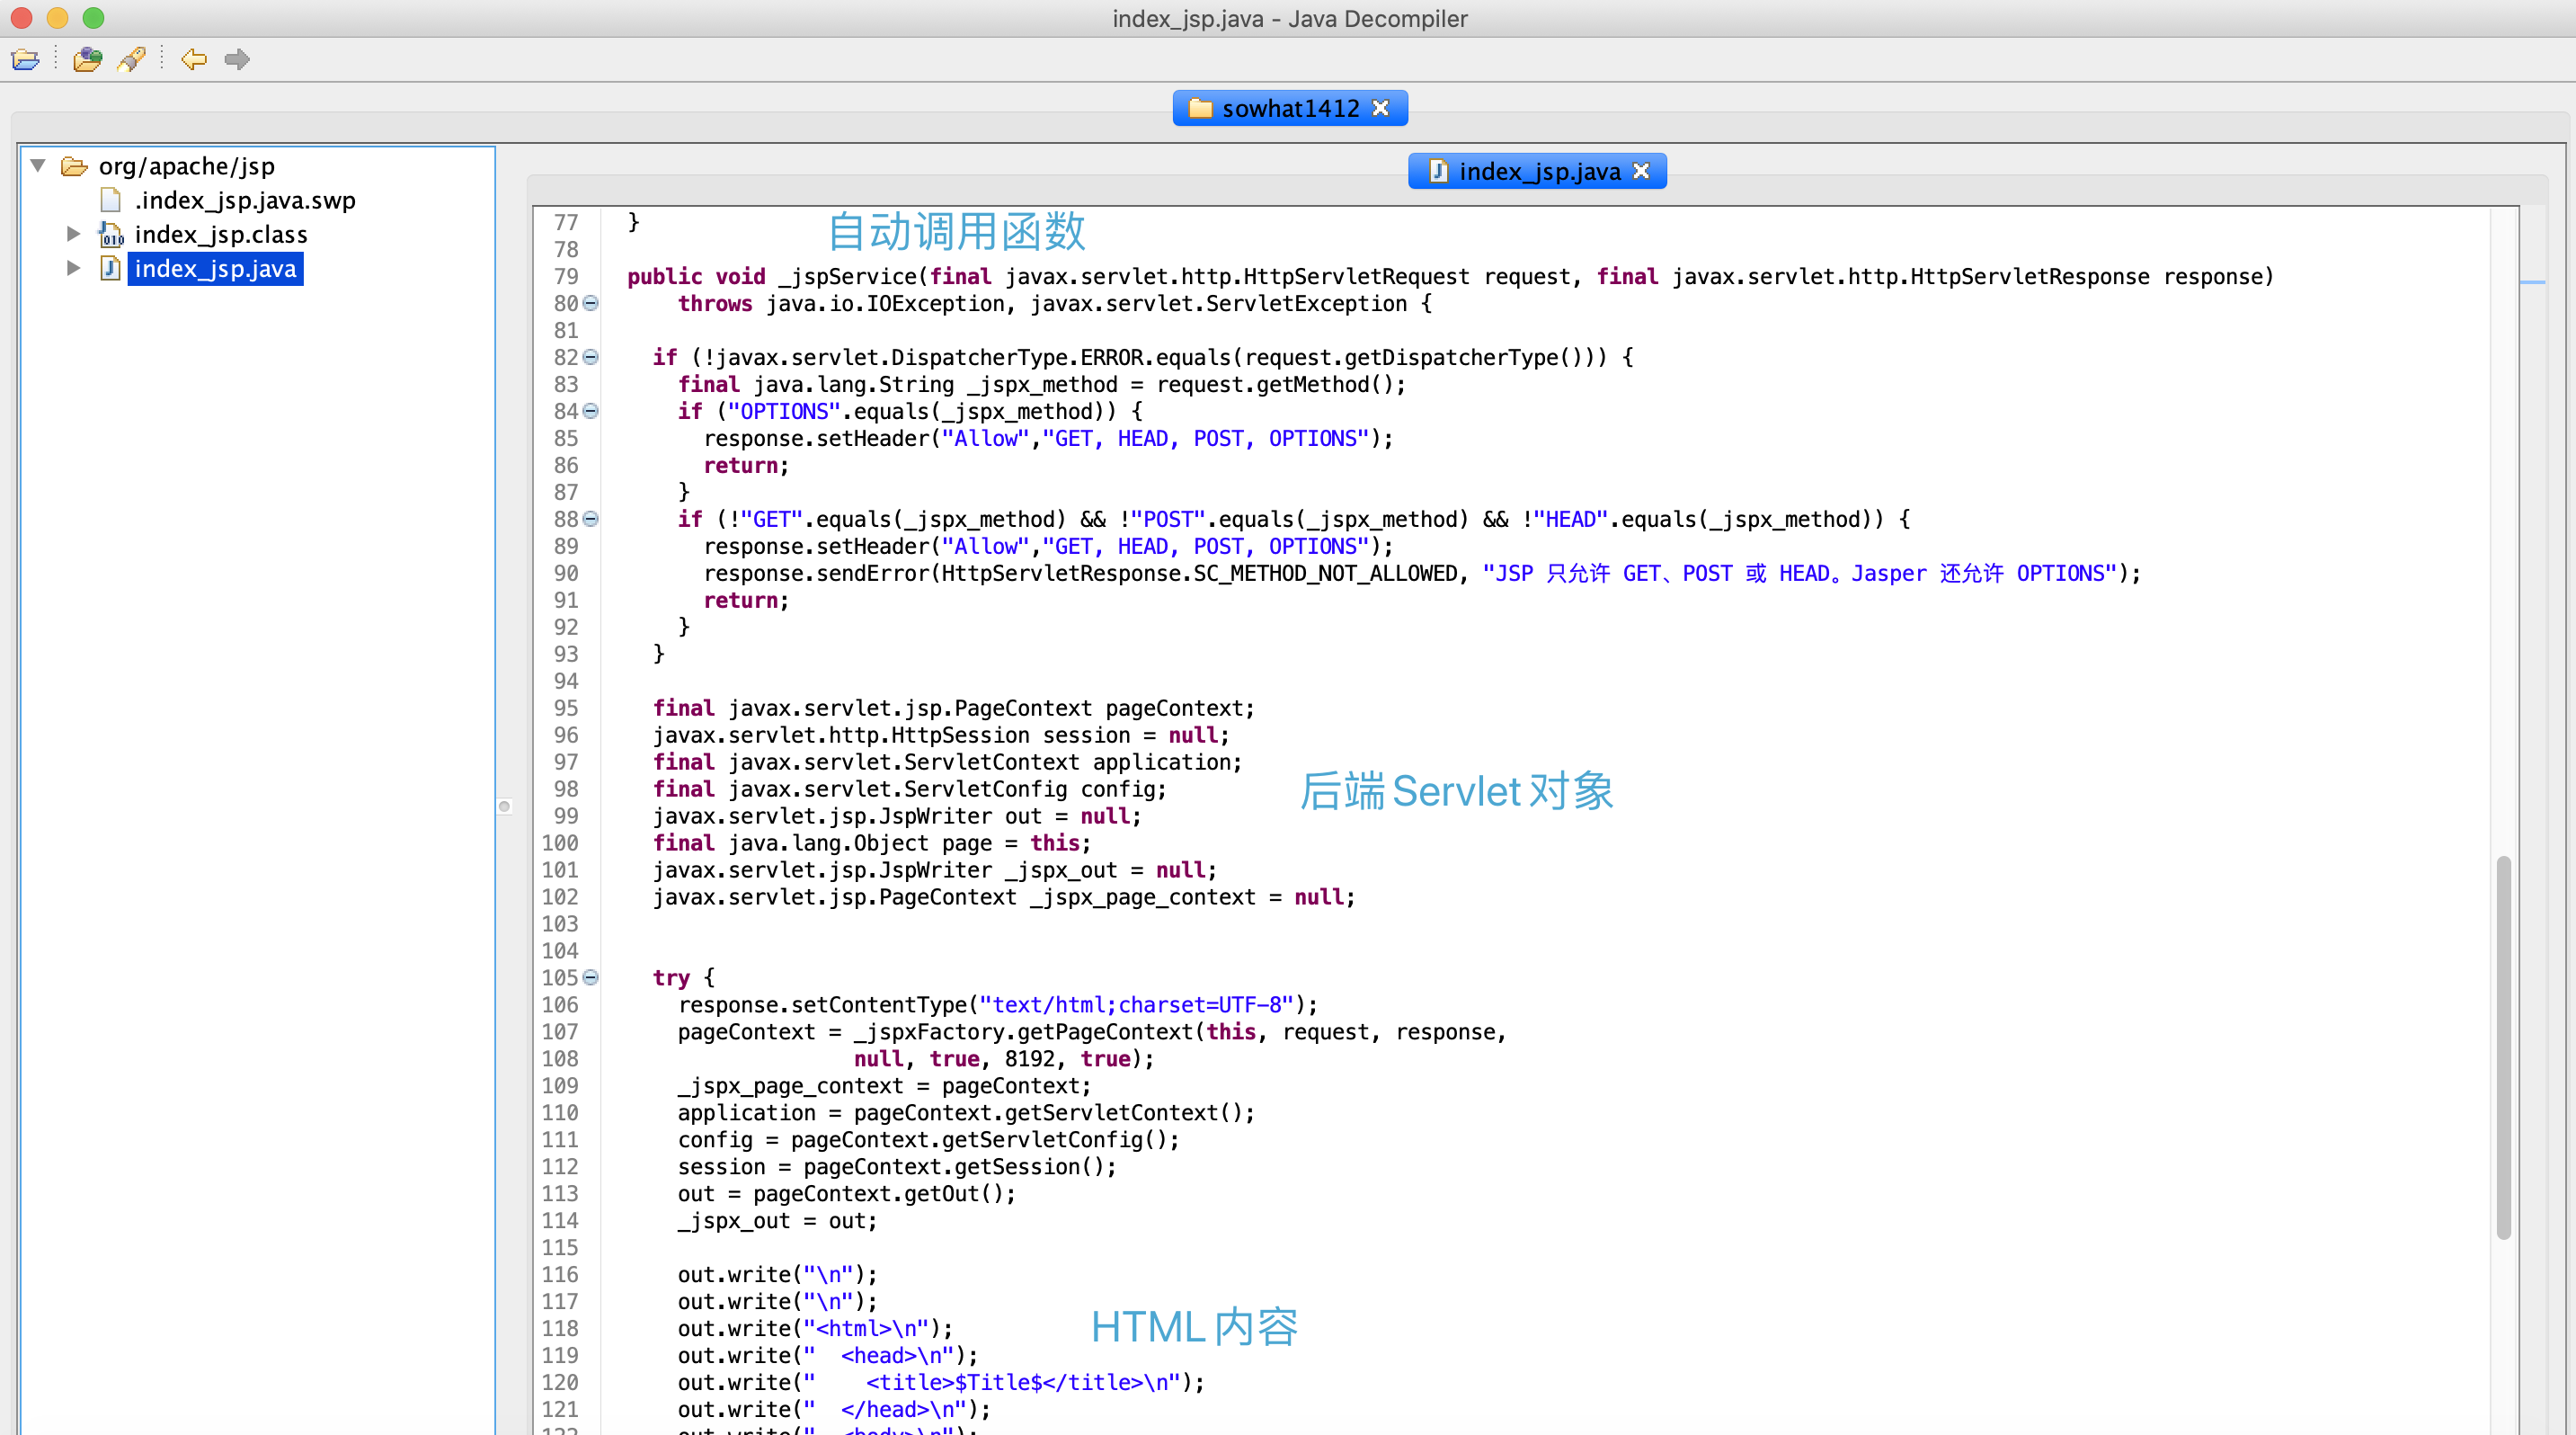The width and height of the screenshot is (2576, 1435).
Task: Click the Search toolbar icon
Action: (131, 60)
